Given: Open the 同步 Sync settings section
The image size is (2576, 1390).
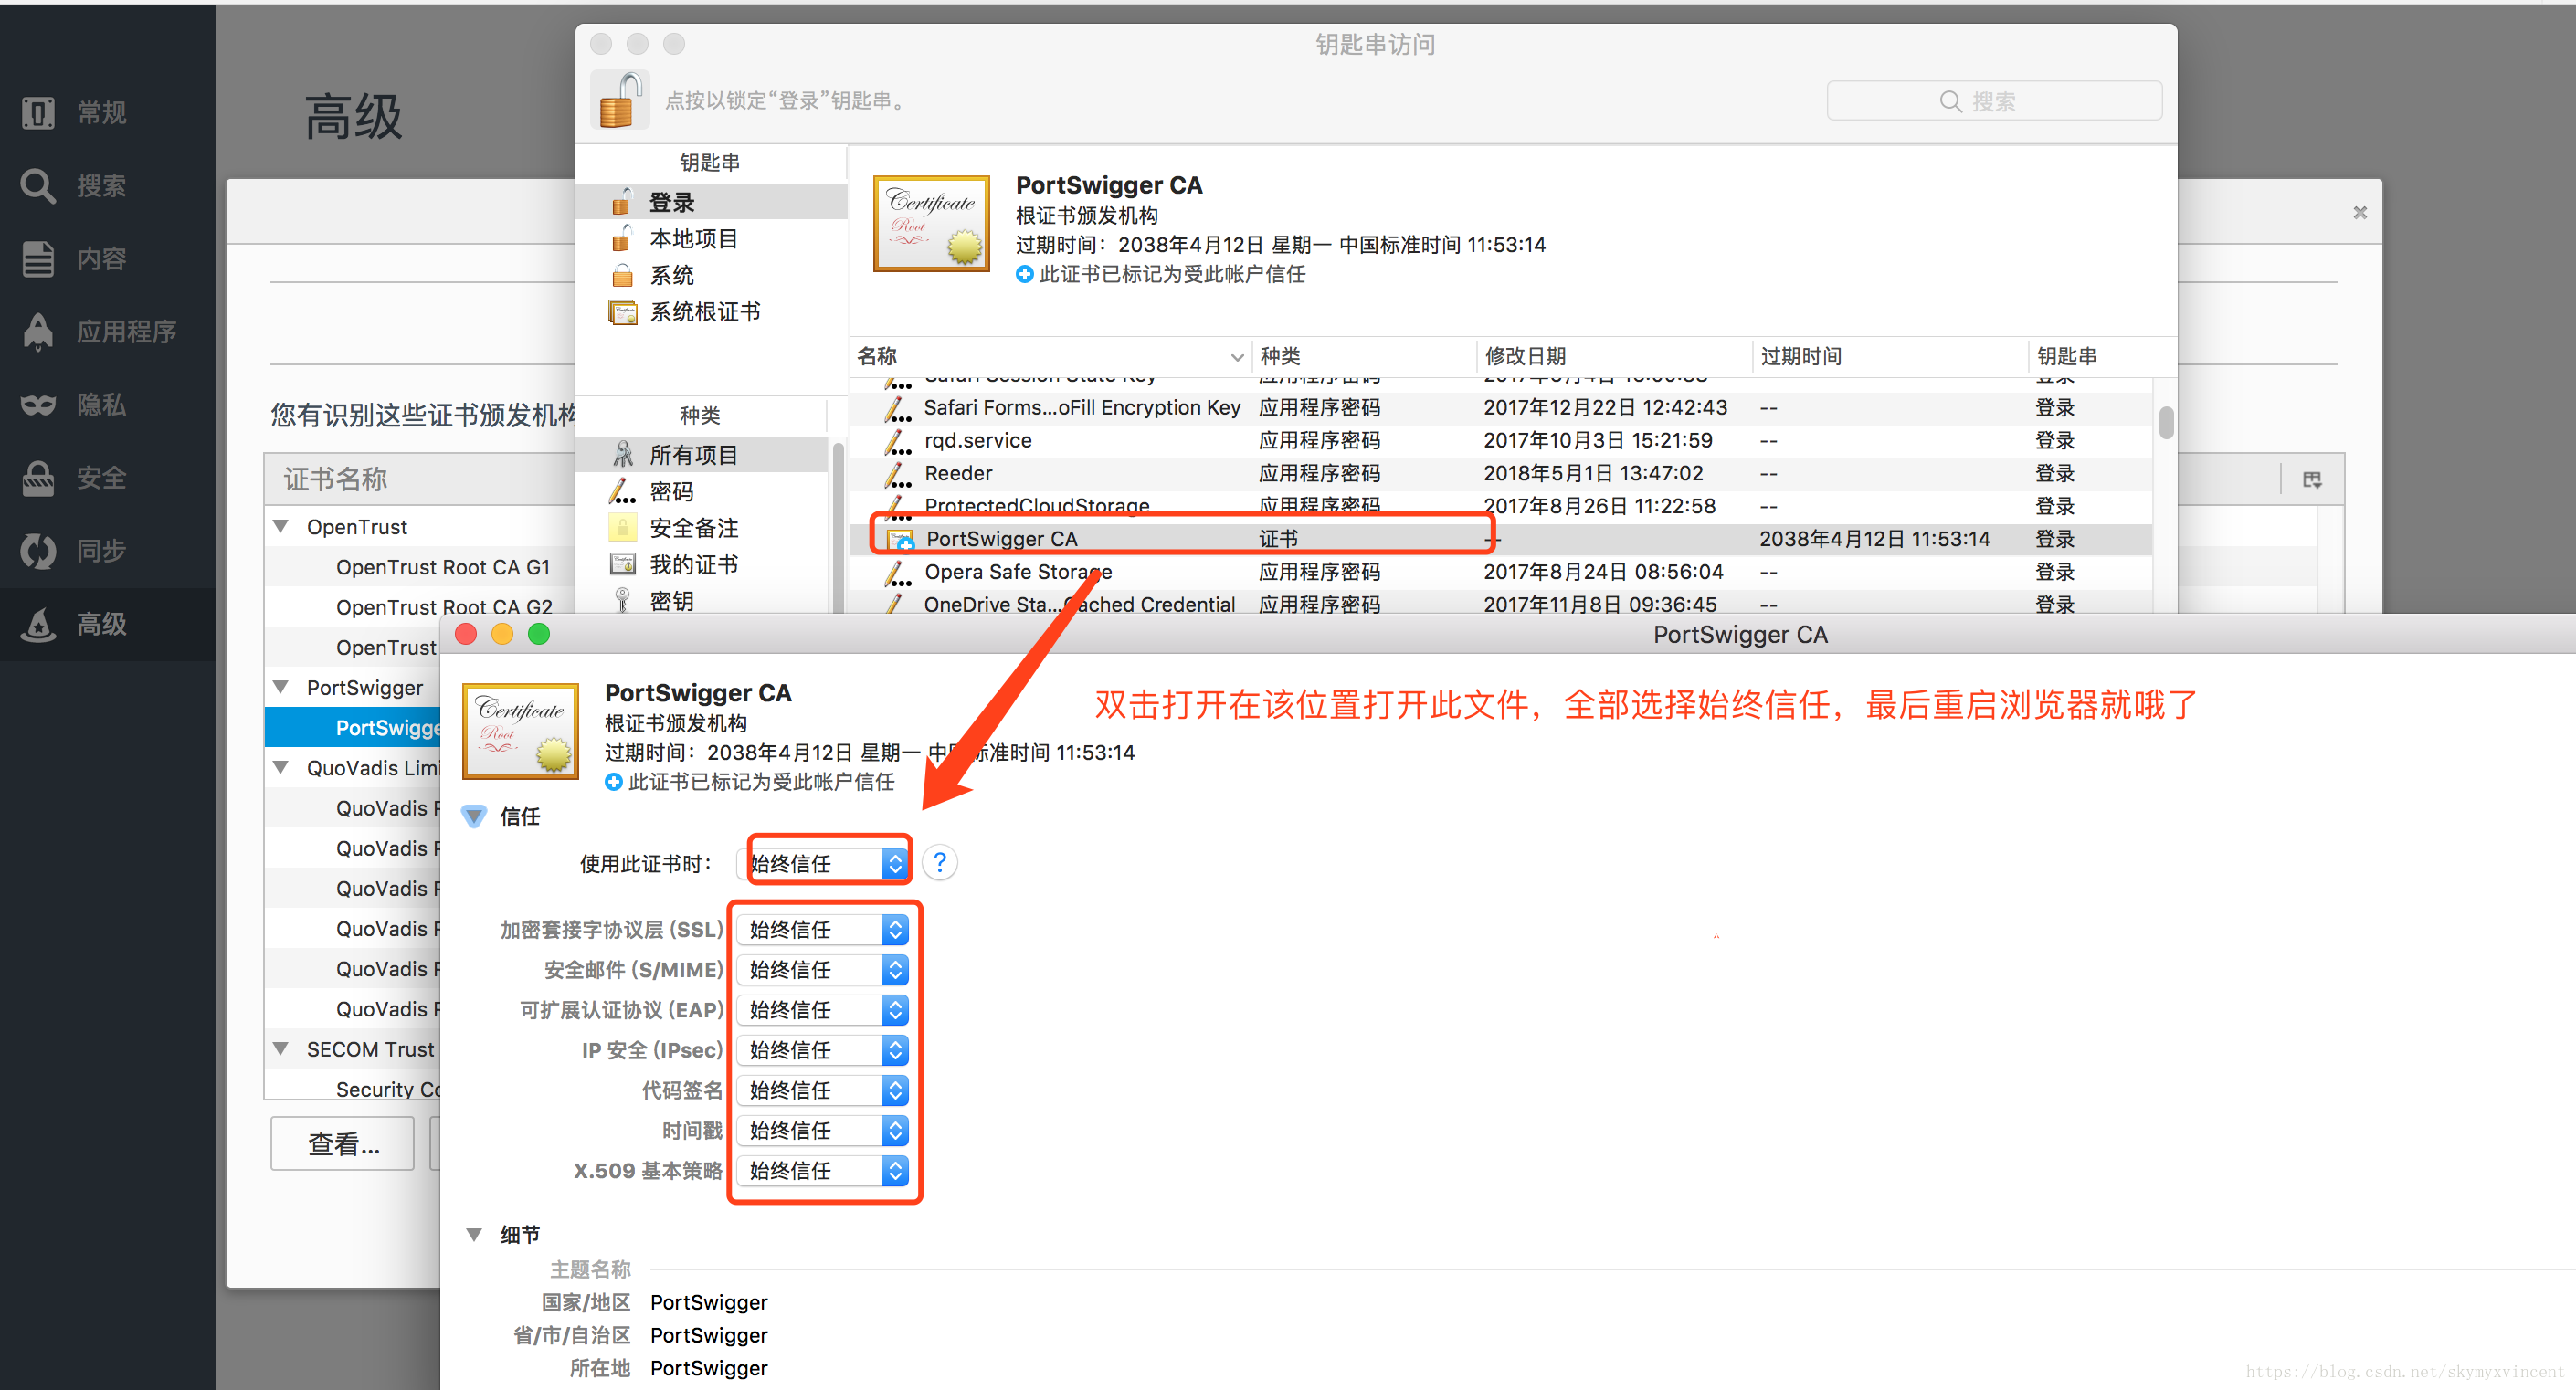Looking at the screenshot, I should (x=107, y=550).
